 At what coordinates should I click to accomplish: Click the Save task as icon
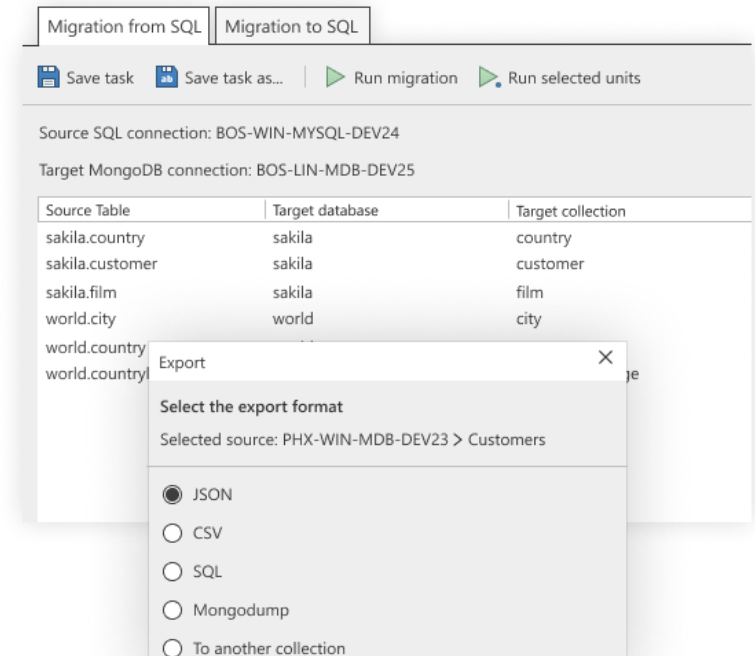(167, 78)
